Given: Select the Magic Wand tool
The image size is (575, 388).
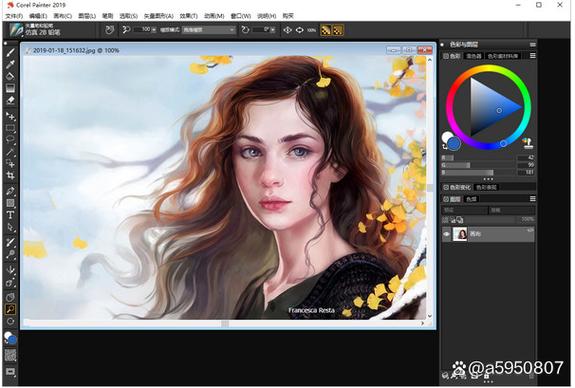Looking at the screenshot, I should tap(10, 152).
